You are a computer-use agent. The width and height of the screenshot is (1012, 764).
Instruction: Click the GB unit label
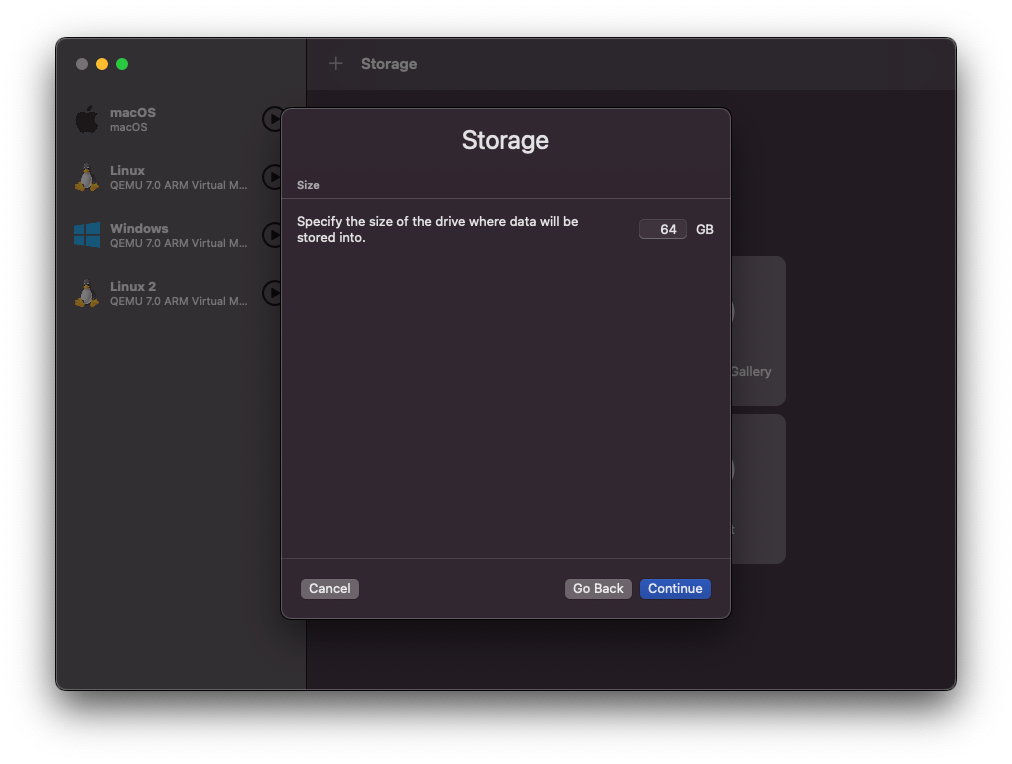click(x=705, y=229)
